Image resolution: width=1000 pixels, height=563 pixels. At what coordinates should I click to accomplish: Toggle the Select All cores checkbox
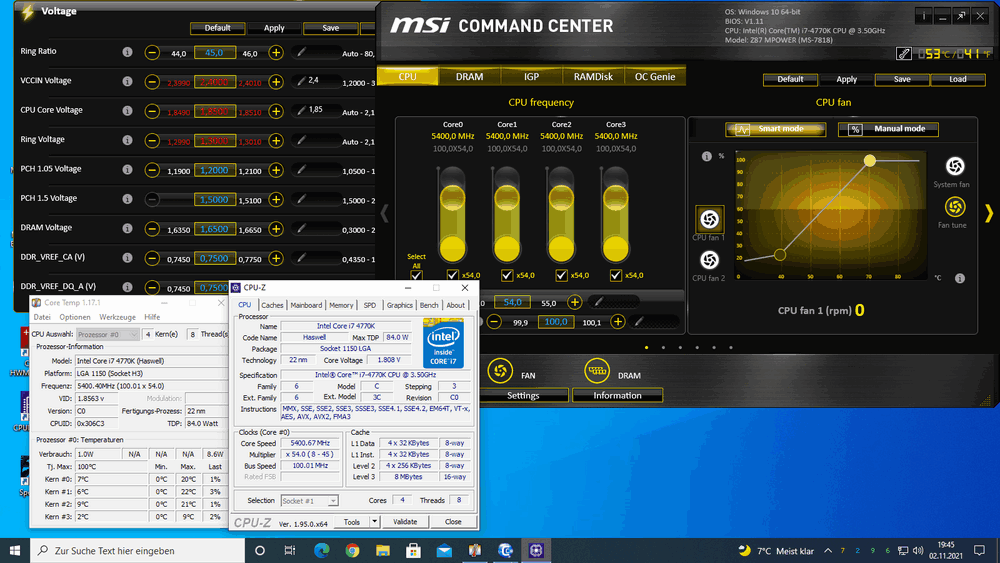pos(416,275)
